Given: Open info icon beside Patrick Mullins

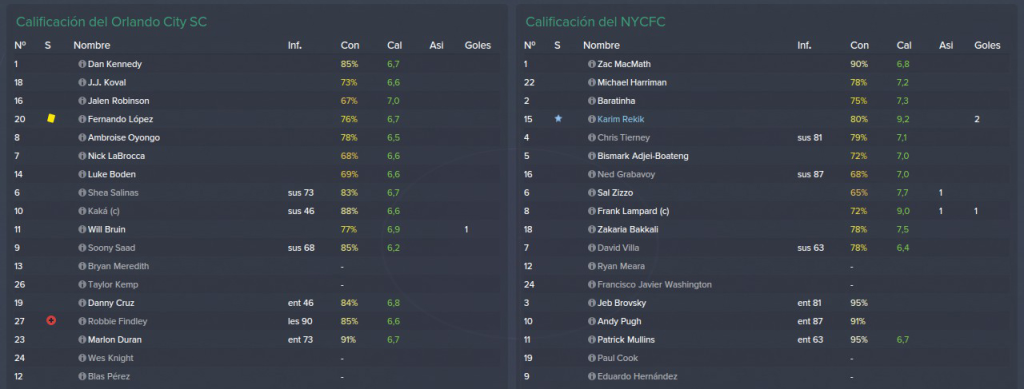Looking at the screenshot, I should 592,340.
